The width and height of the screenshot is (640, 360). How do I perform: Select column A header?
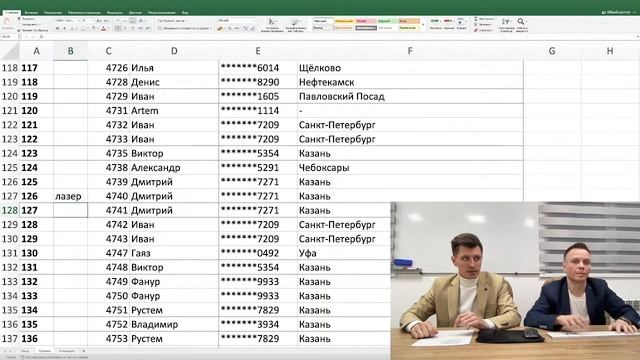[36, 51]
